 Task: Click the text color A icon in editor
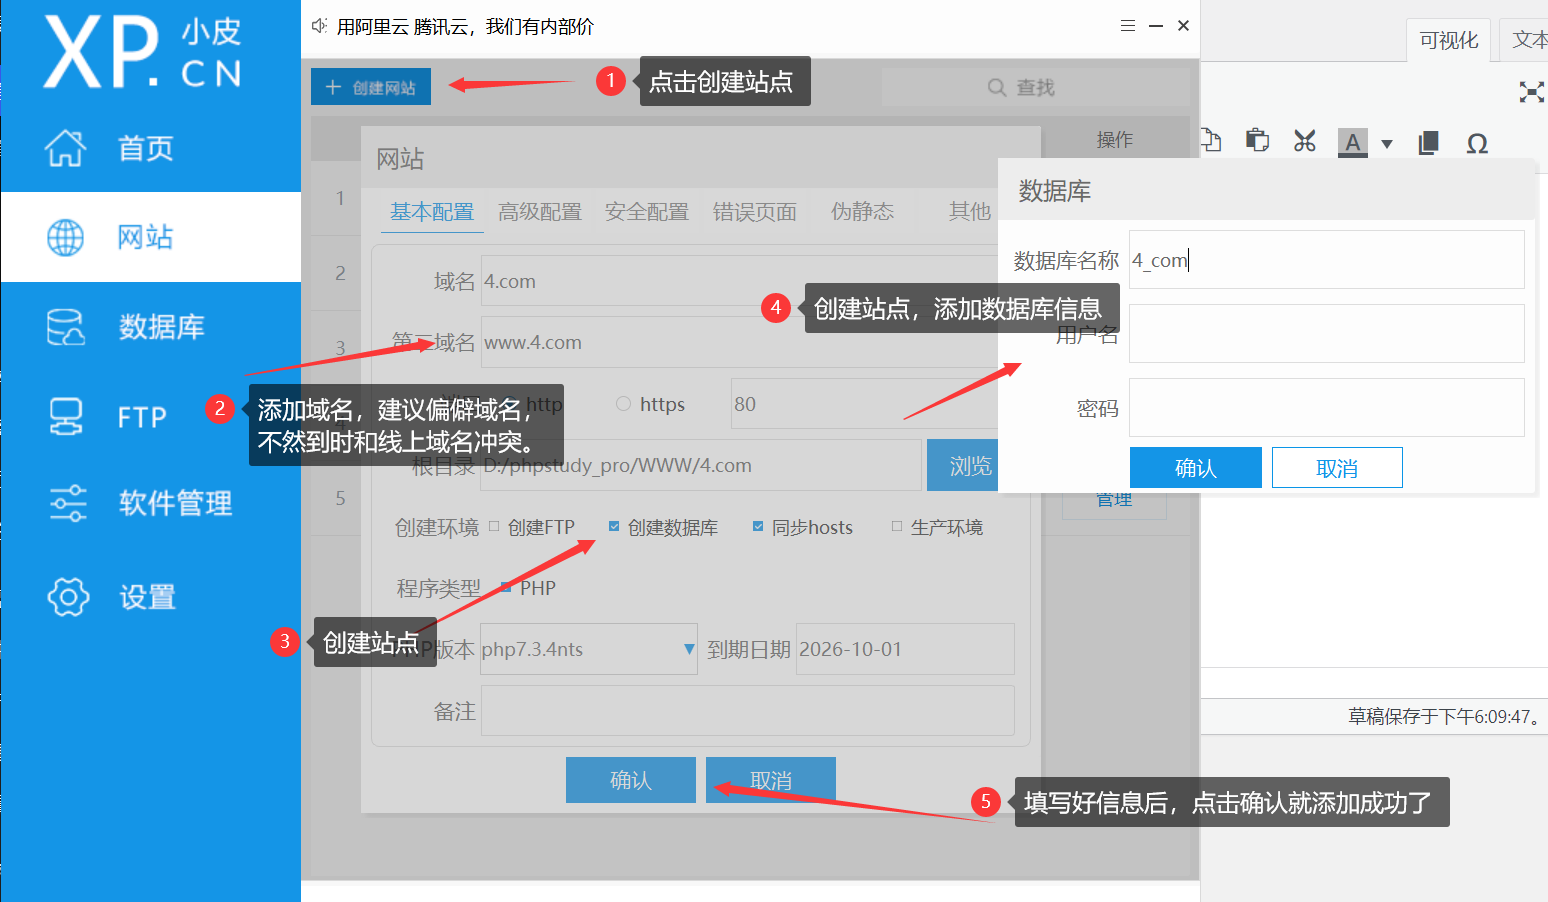[x=1353, y=142]
